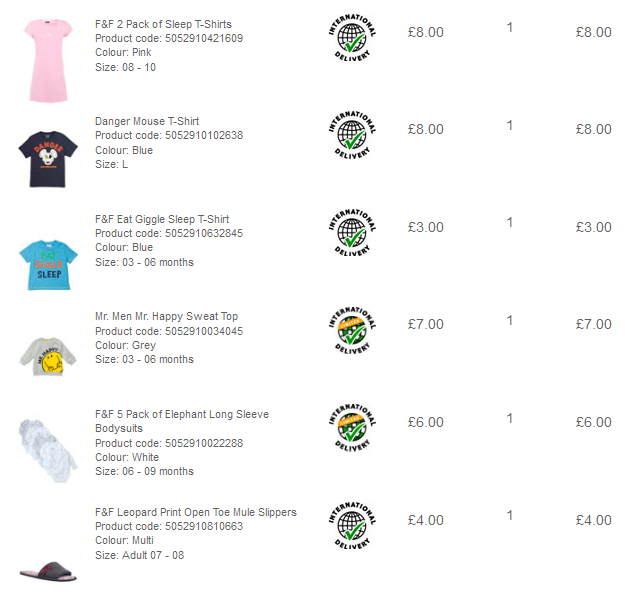Open the leopard print slipper thumbnail

pyautogui.click(x=48, y=571)
